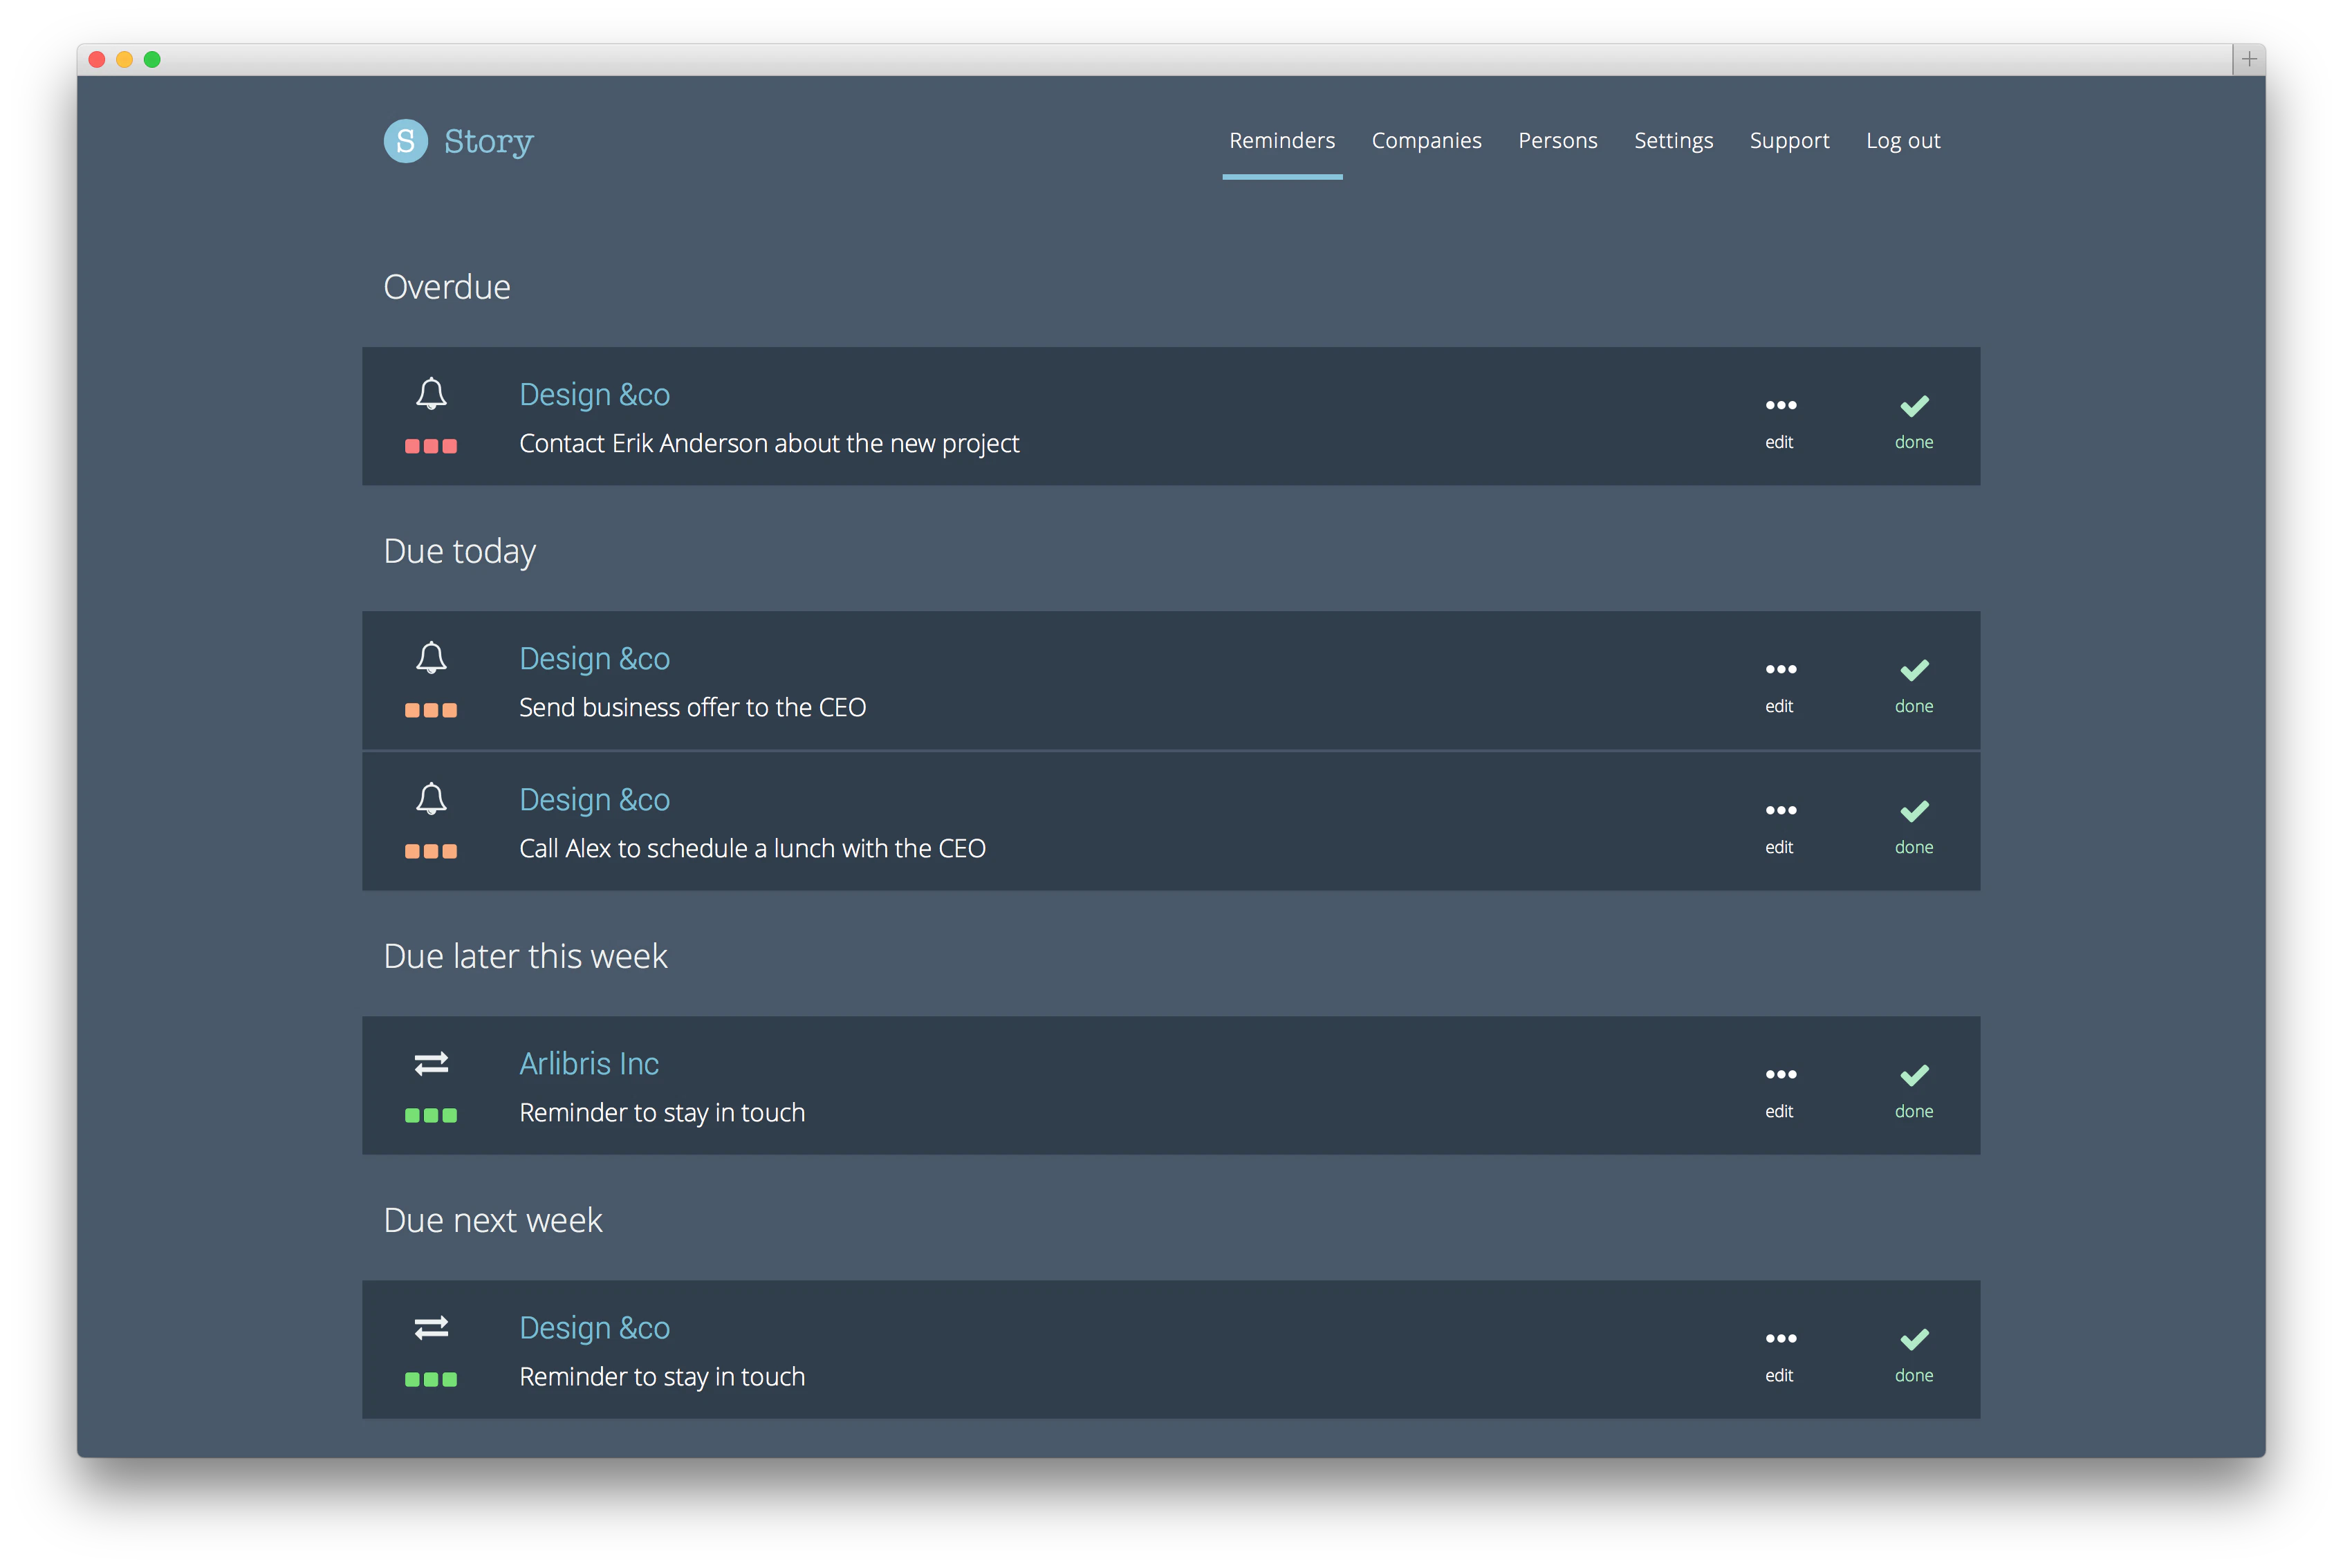This screenshot has height=1568, width=2343.
Task: Open edit dots for Arlibris Inc reminder
Action: (x=1780, y=1074)
